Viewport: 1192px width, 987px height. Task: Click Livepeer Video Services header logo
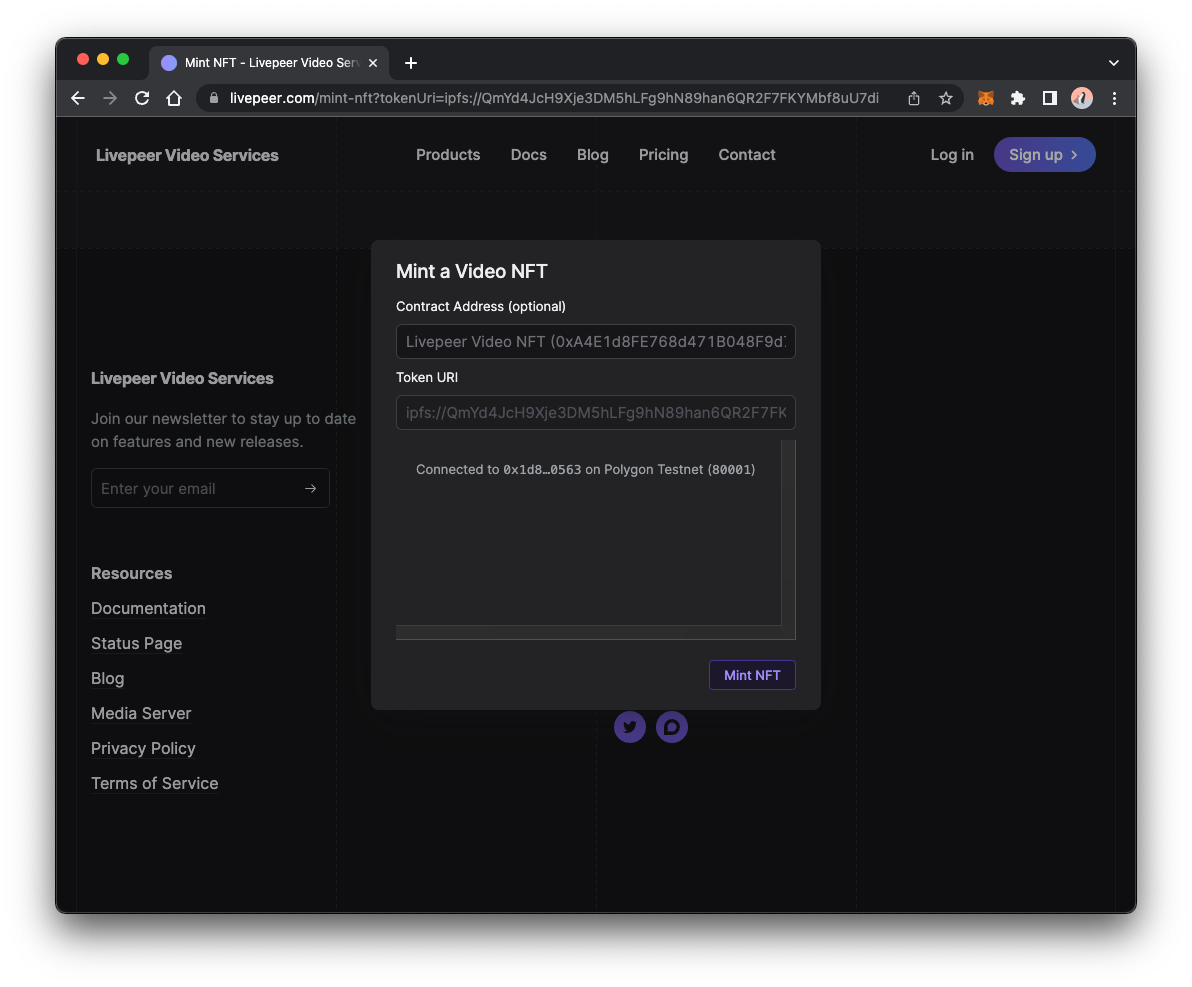point(187,155)
